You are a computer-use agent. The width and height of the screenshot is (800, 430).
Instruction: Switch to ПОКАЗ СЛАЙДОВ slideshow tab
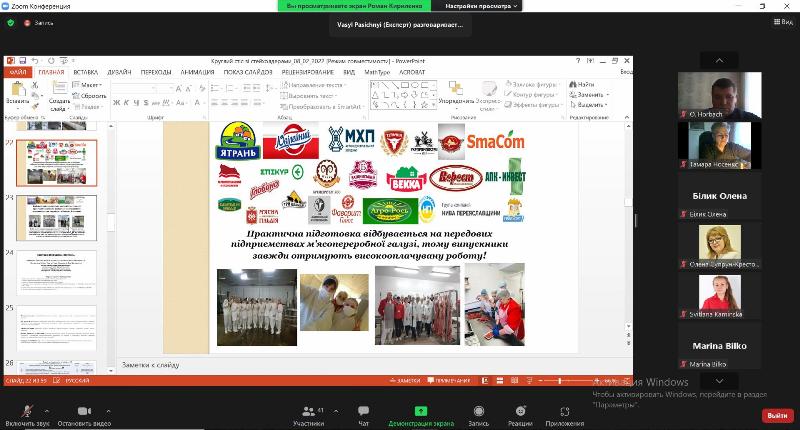coord(248,72)
